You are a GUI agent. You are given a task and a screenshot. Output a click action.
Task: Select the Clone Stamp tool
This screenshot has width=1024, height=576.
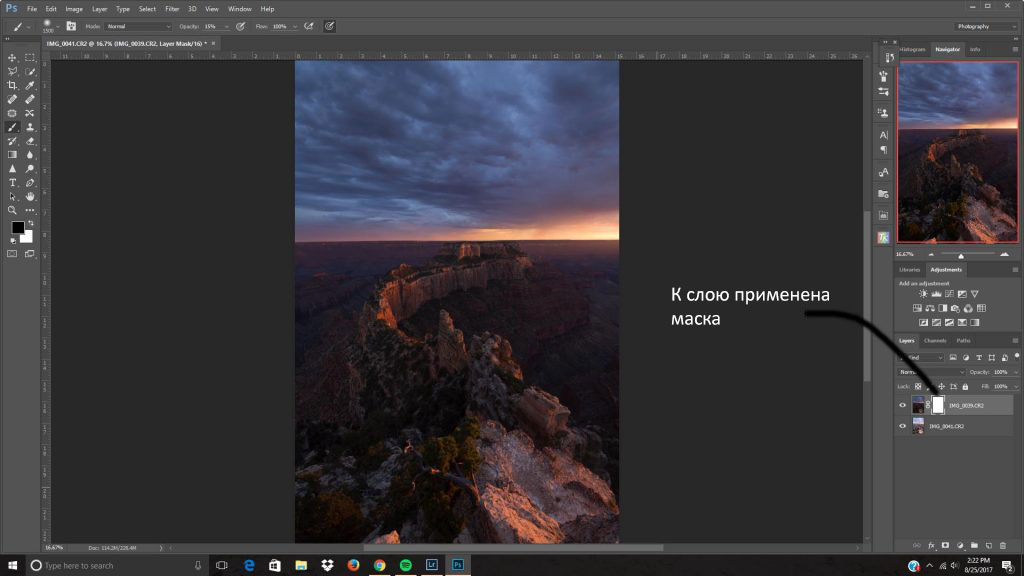pos(29,127)
